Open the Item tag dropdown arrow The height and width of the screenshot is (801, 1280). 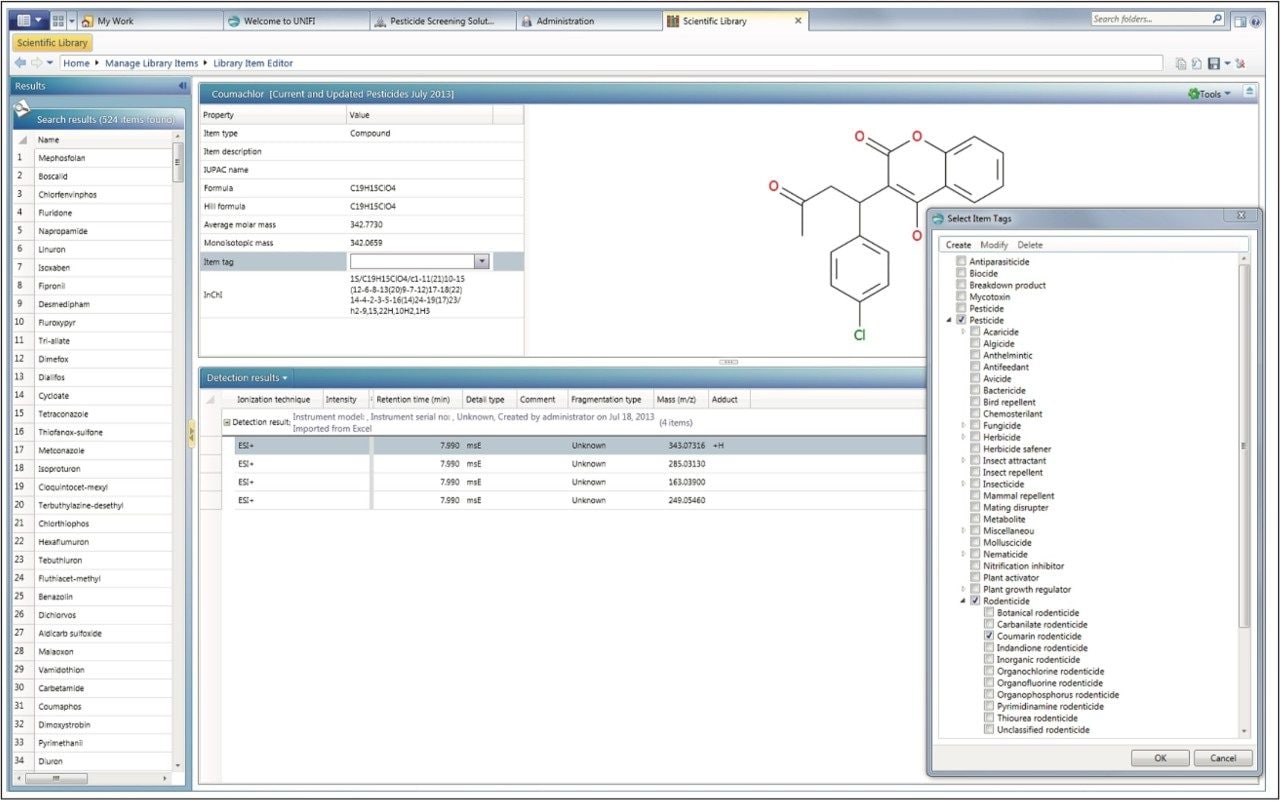[482, 261]
